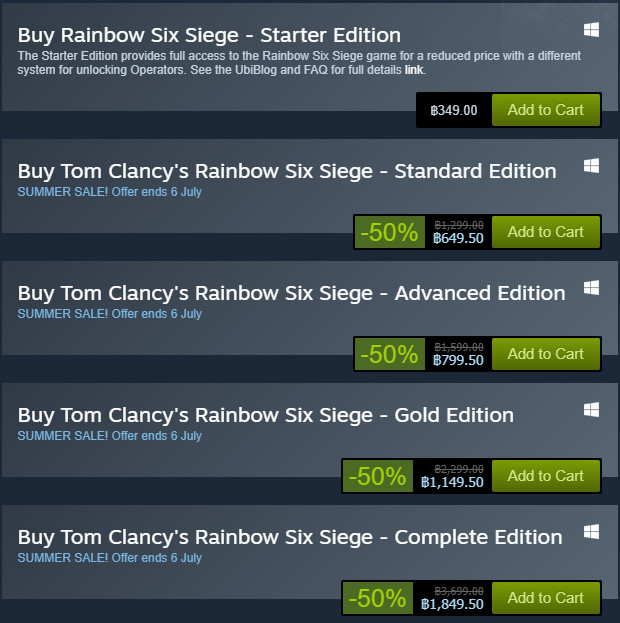Screen dimensions: 620x623
Task: Click the Buy Rainbow Six Siege Starter Edition title
Action: tap(209, 36)
